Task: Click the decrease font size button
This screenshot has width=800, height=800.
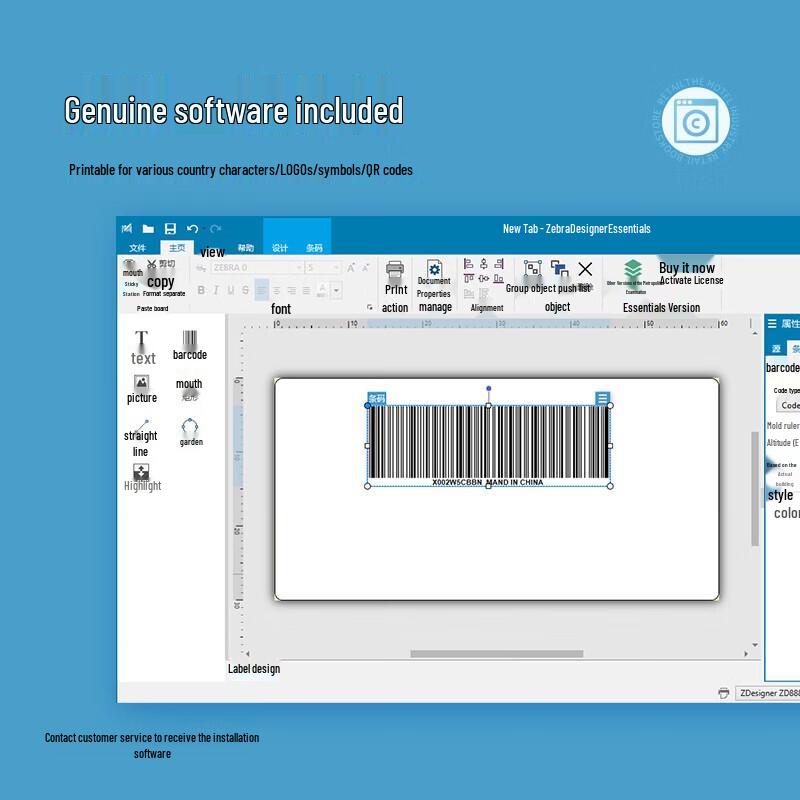Action: (365, 267)
